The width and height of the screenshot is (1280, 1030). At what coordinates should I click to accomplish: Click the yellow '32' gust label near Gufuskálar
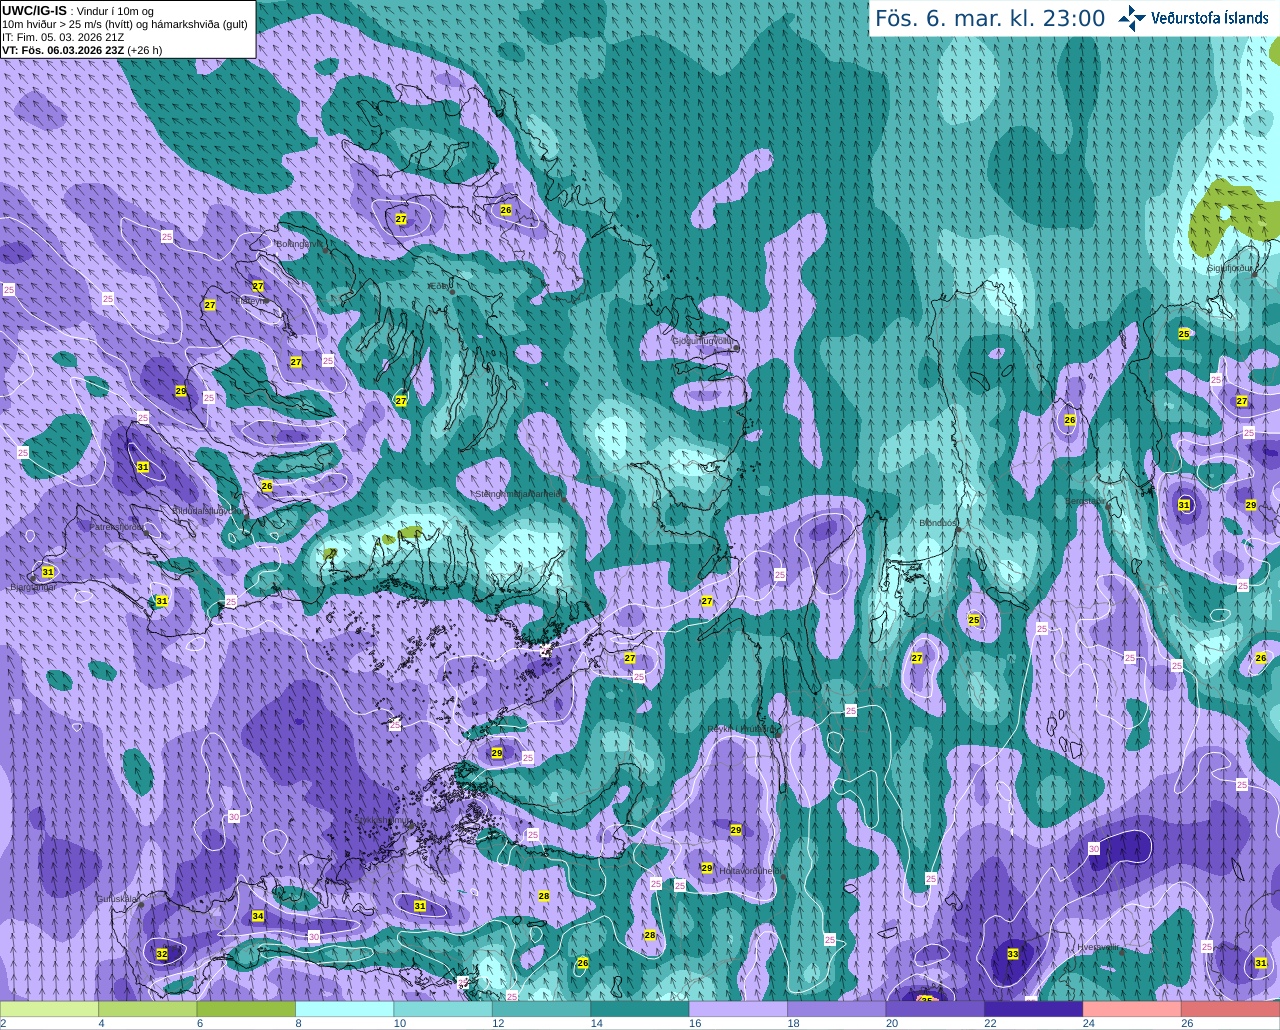pos(162,954)
